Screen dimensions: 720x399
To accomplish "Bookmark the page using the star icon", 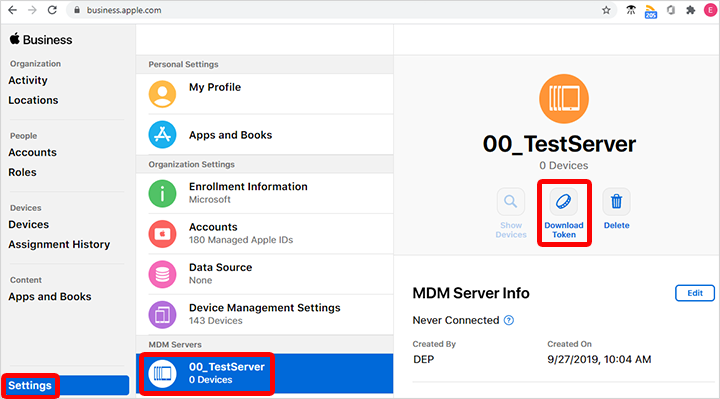I will (606, 10).
